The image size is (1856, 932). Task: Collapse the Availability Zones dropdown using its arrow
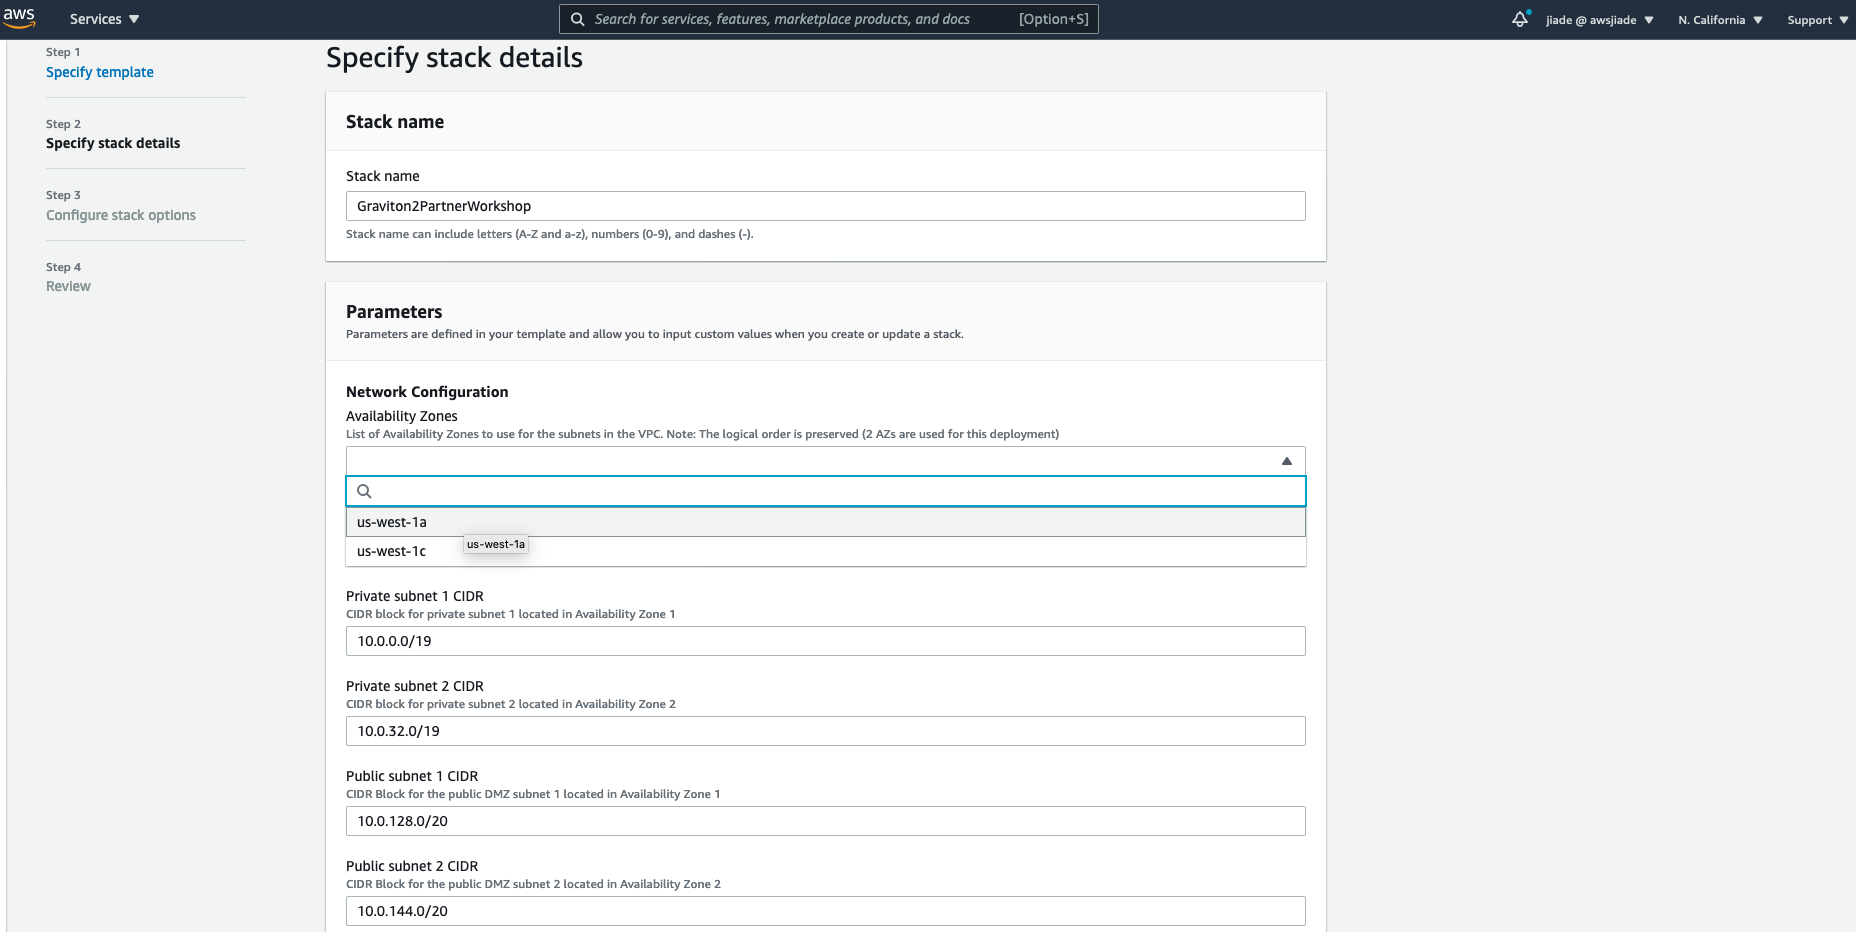(x=1286, y=460)
